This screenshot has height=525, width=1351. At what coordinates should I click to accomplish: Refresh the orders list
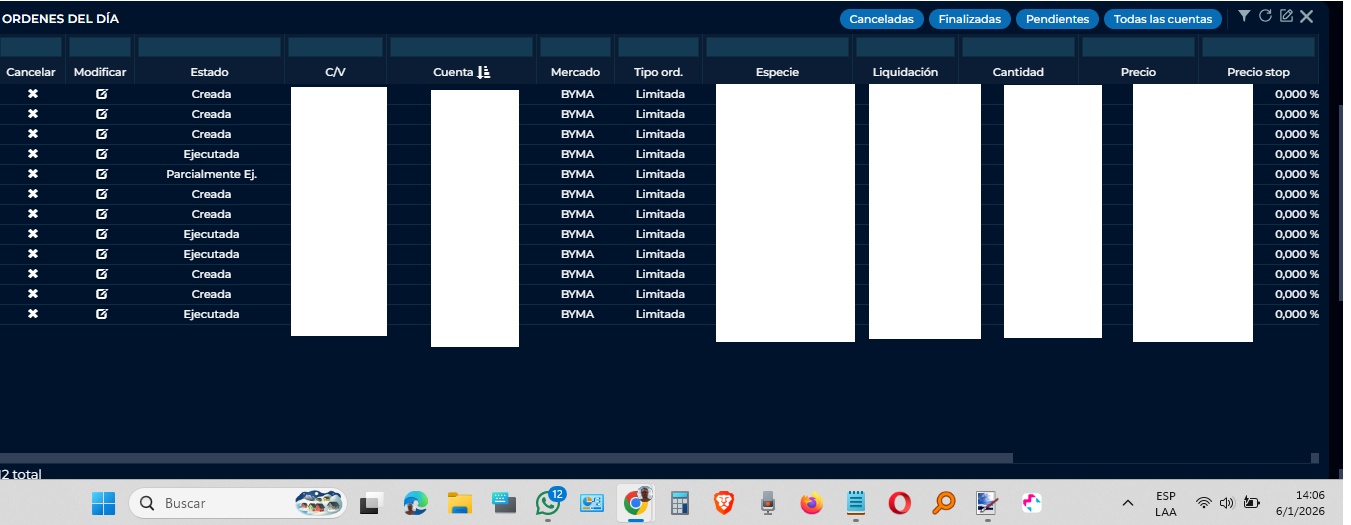tap(1265, 16)
